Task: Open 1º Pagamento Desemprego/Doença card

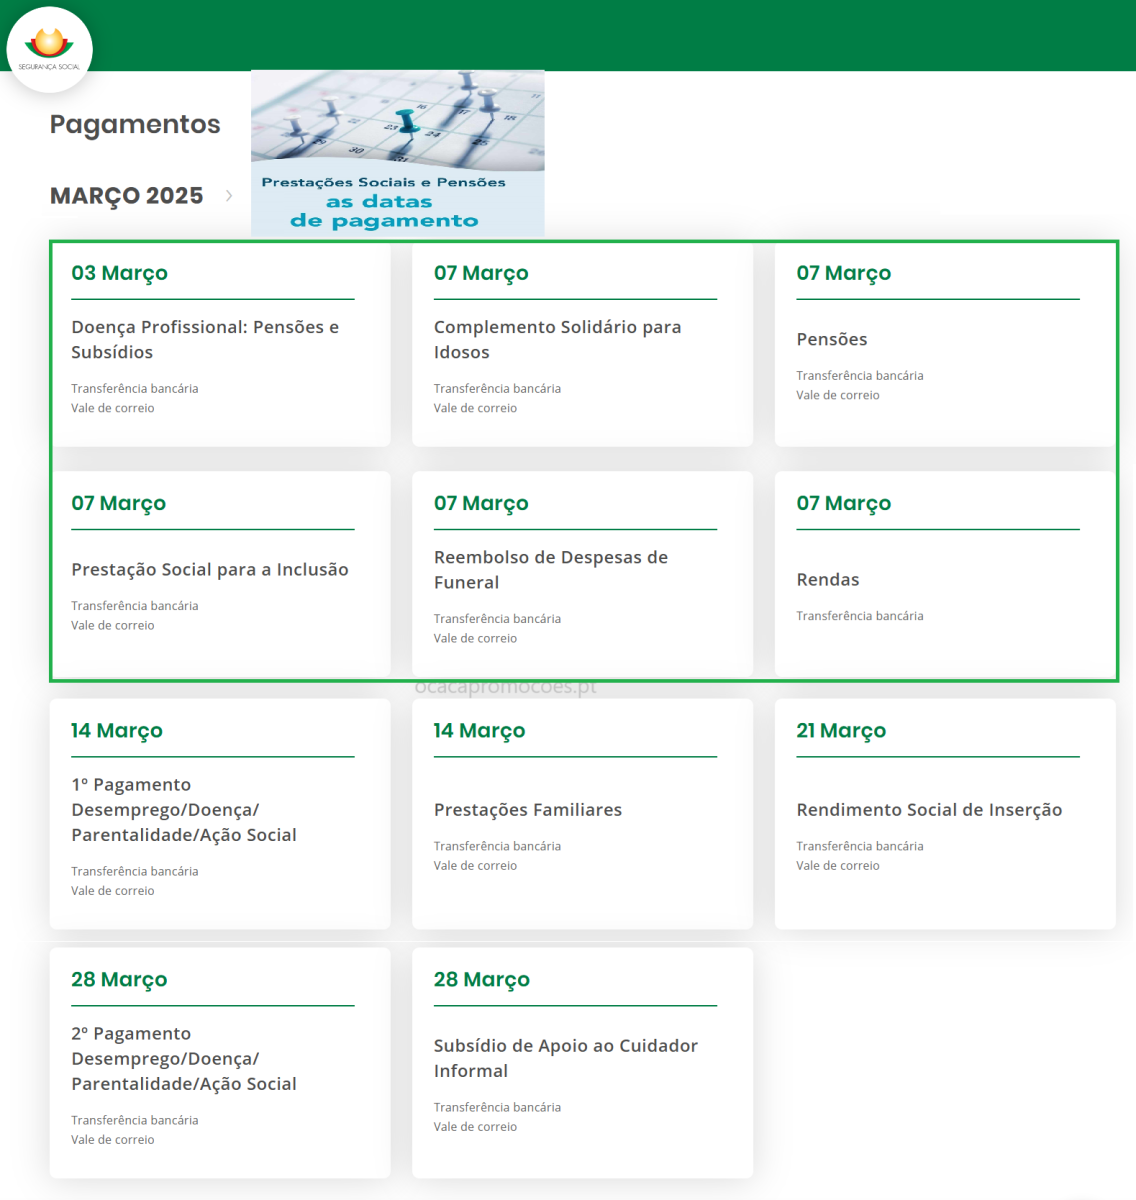Action: pyautogui.click(x=184, y=810)
